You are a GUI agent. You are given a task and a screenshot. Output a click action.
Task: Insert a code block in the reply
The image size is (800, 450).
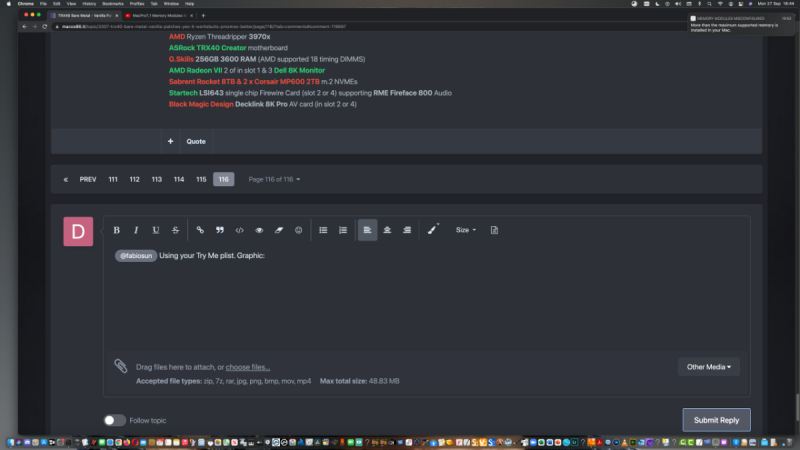(239, 230)
